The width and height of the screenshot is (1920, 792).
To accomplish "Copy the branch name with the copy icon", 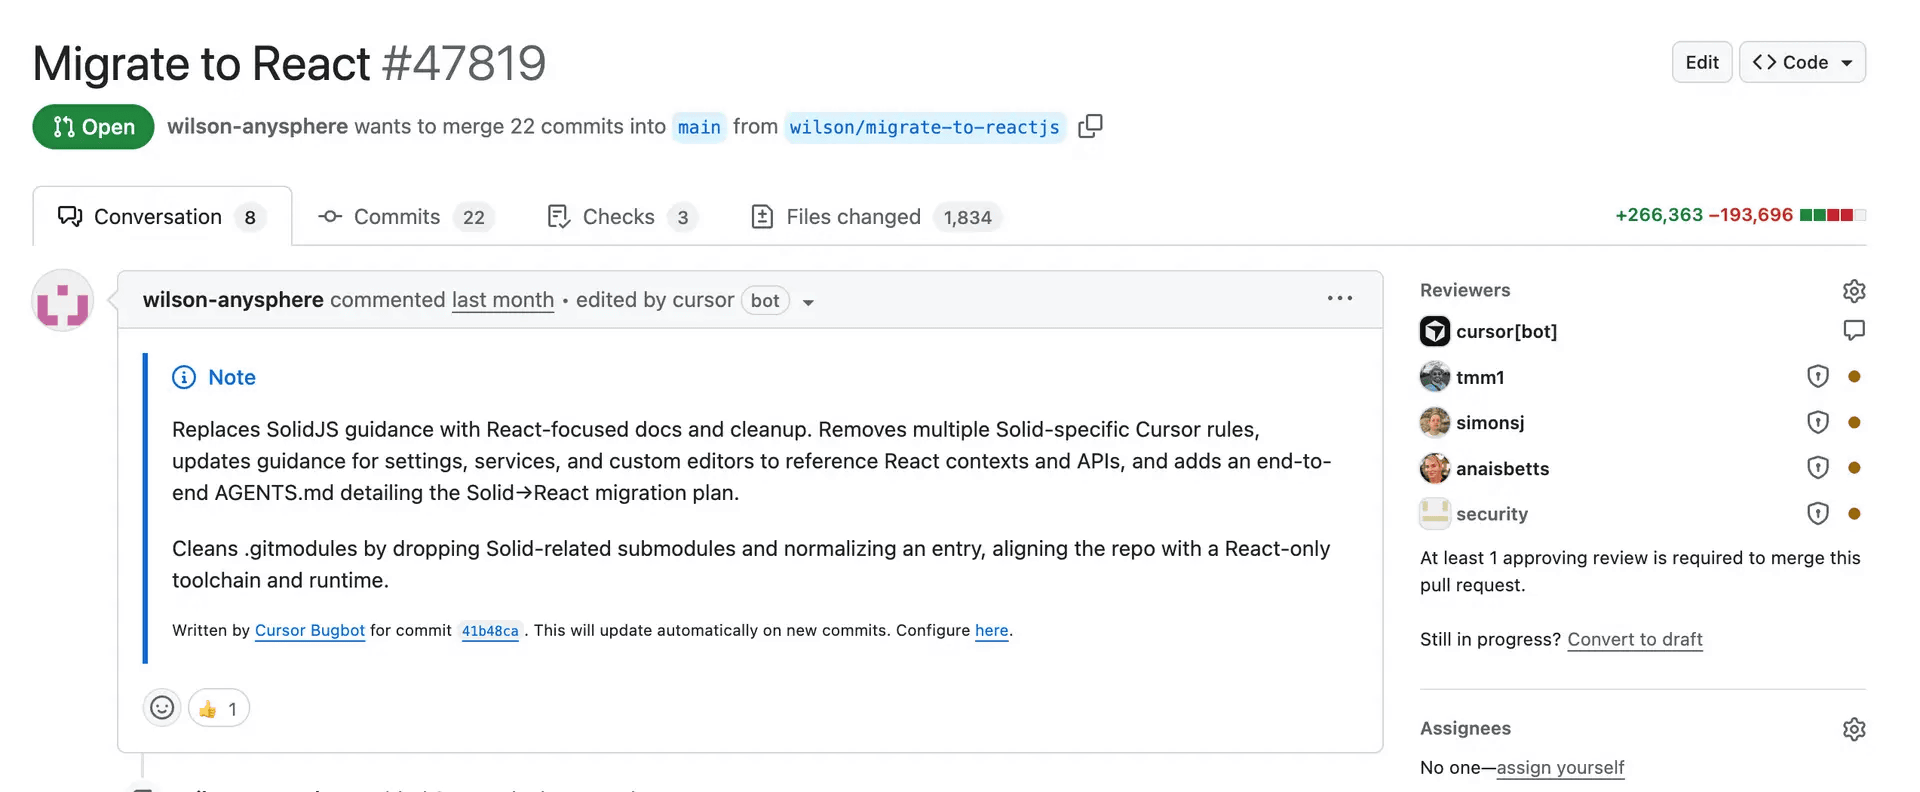I will 1090,126.
